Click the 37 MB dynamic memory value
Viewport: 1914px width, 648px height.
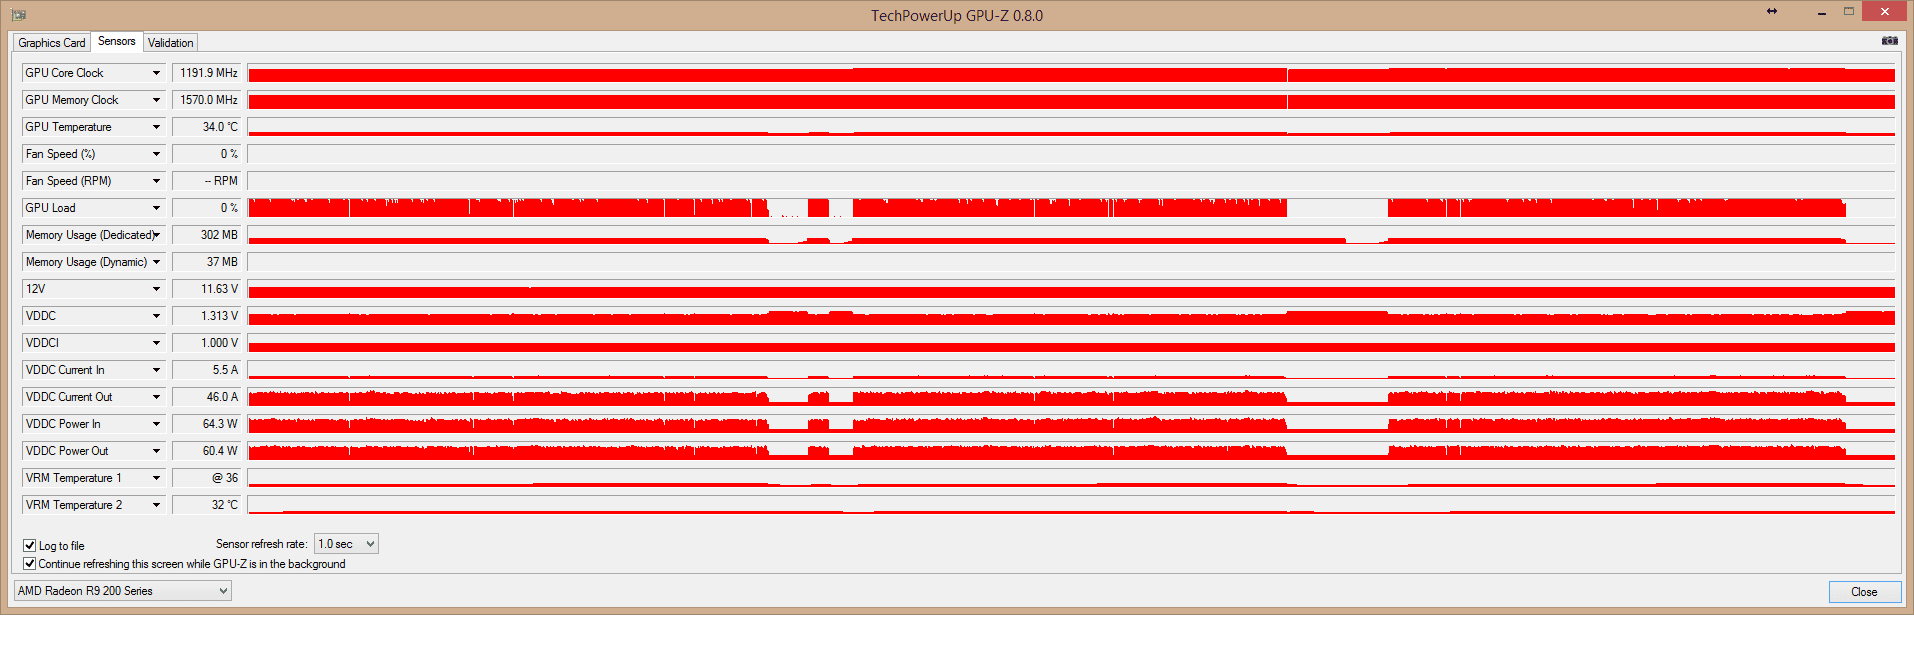click(206, 262)
